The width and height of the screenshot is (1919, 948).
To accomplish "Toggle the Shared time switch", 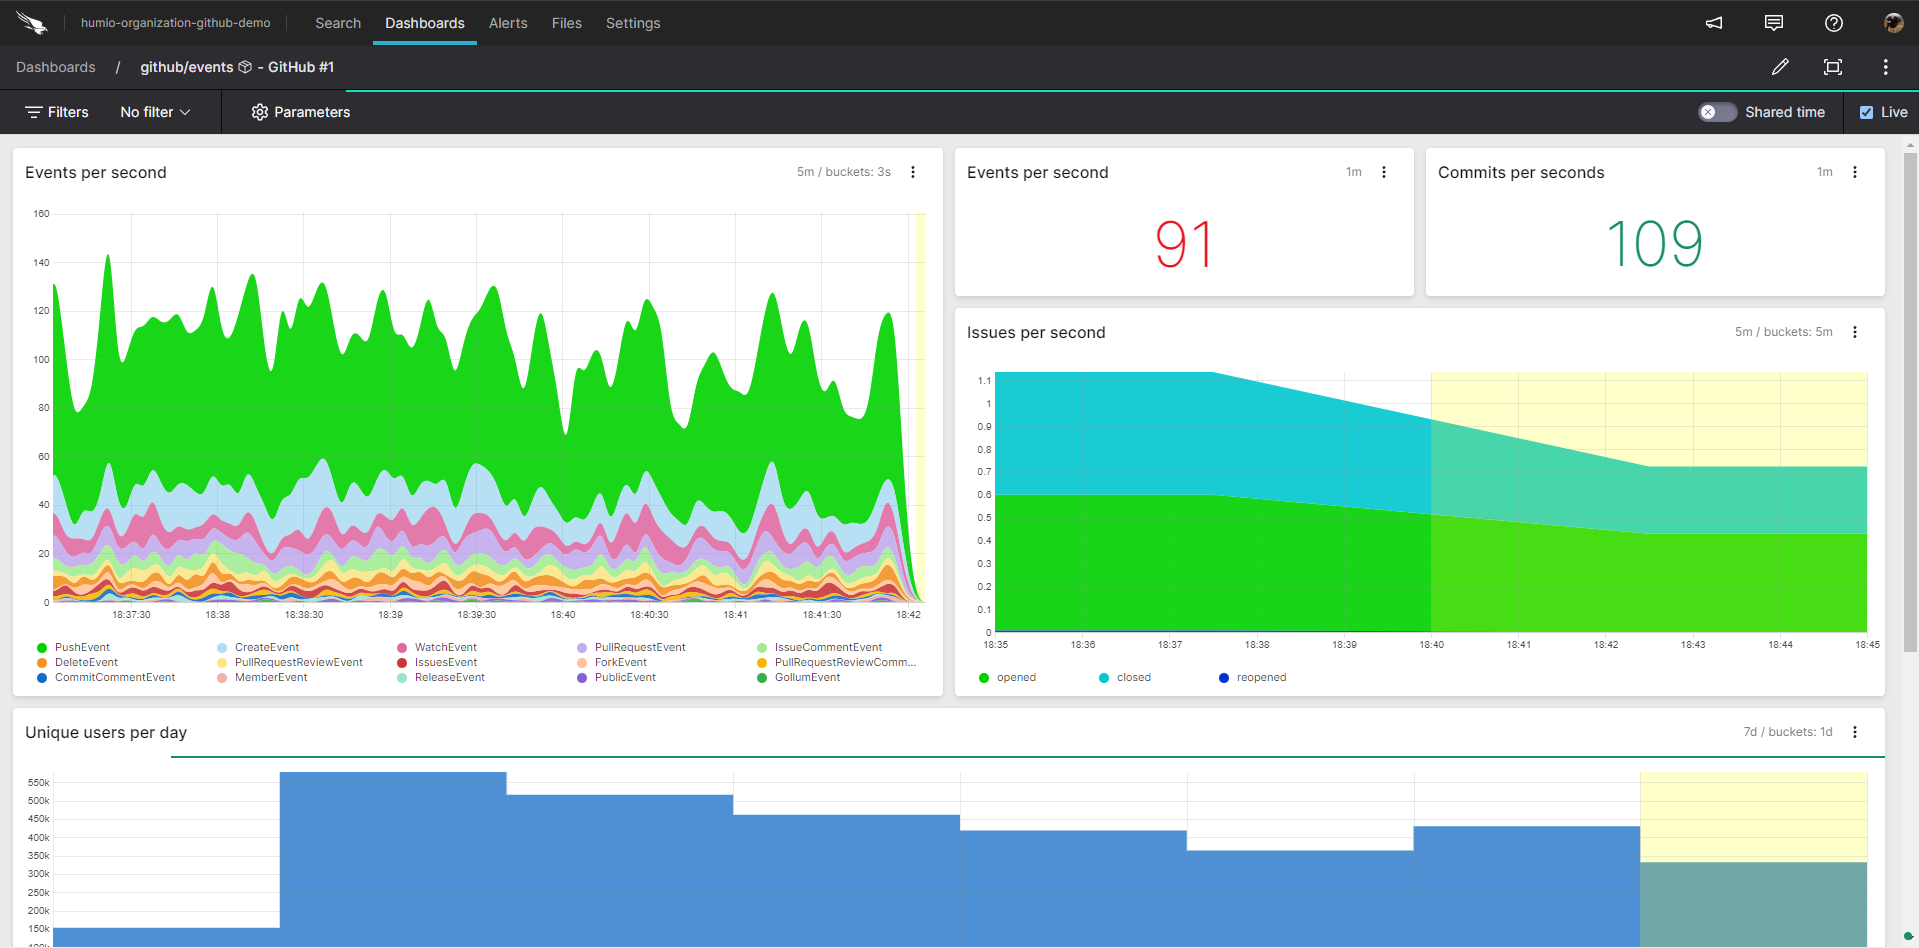I will pos(1717,112).
